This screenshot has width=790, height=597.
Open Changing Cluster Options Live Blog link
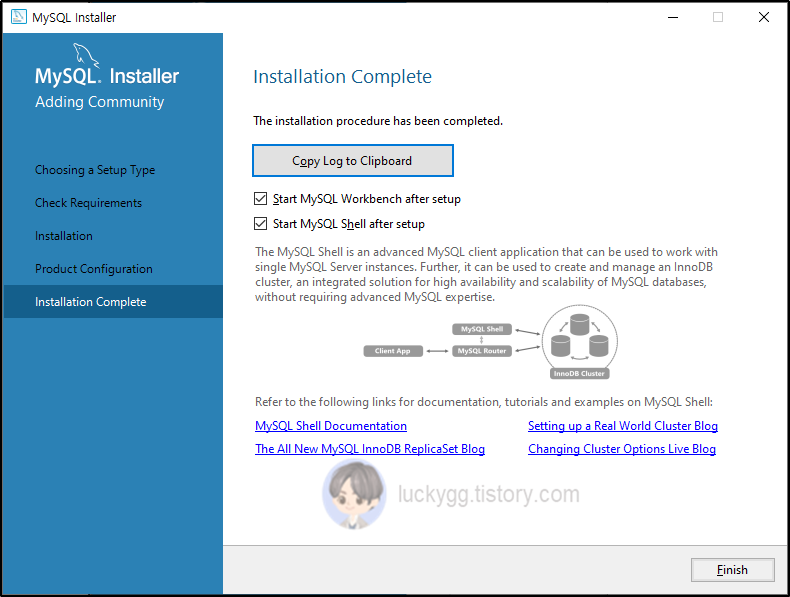point(622,449)
